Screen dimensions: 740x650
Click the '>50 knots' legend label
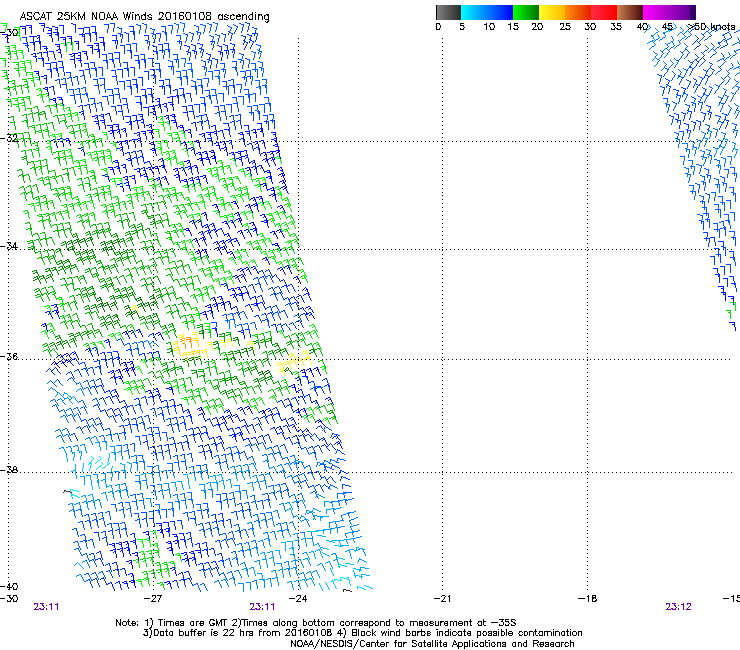711,26
